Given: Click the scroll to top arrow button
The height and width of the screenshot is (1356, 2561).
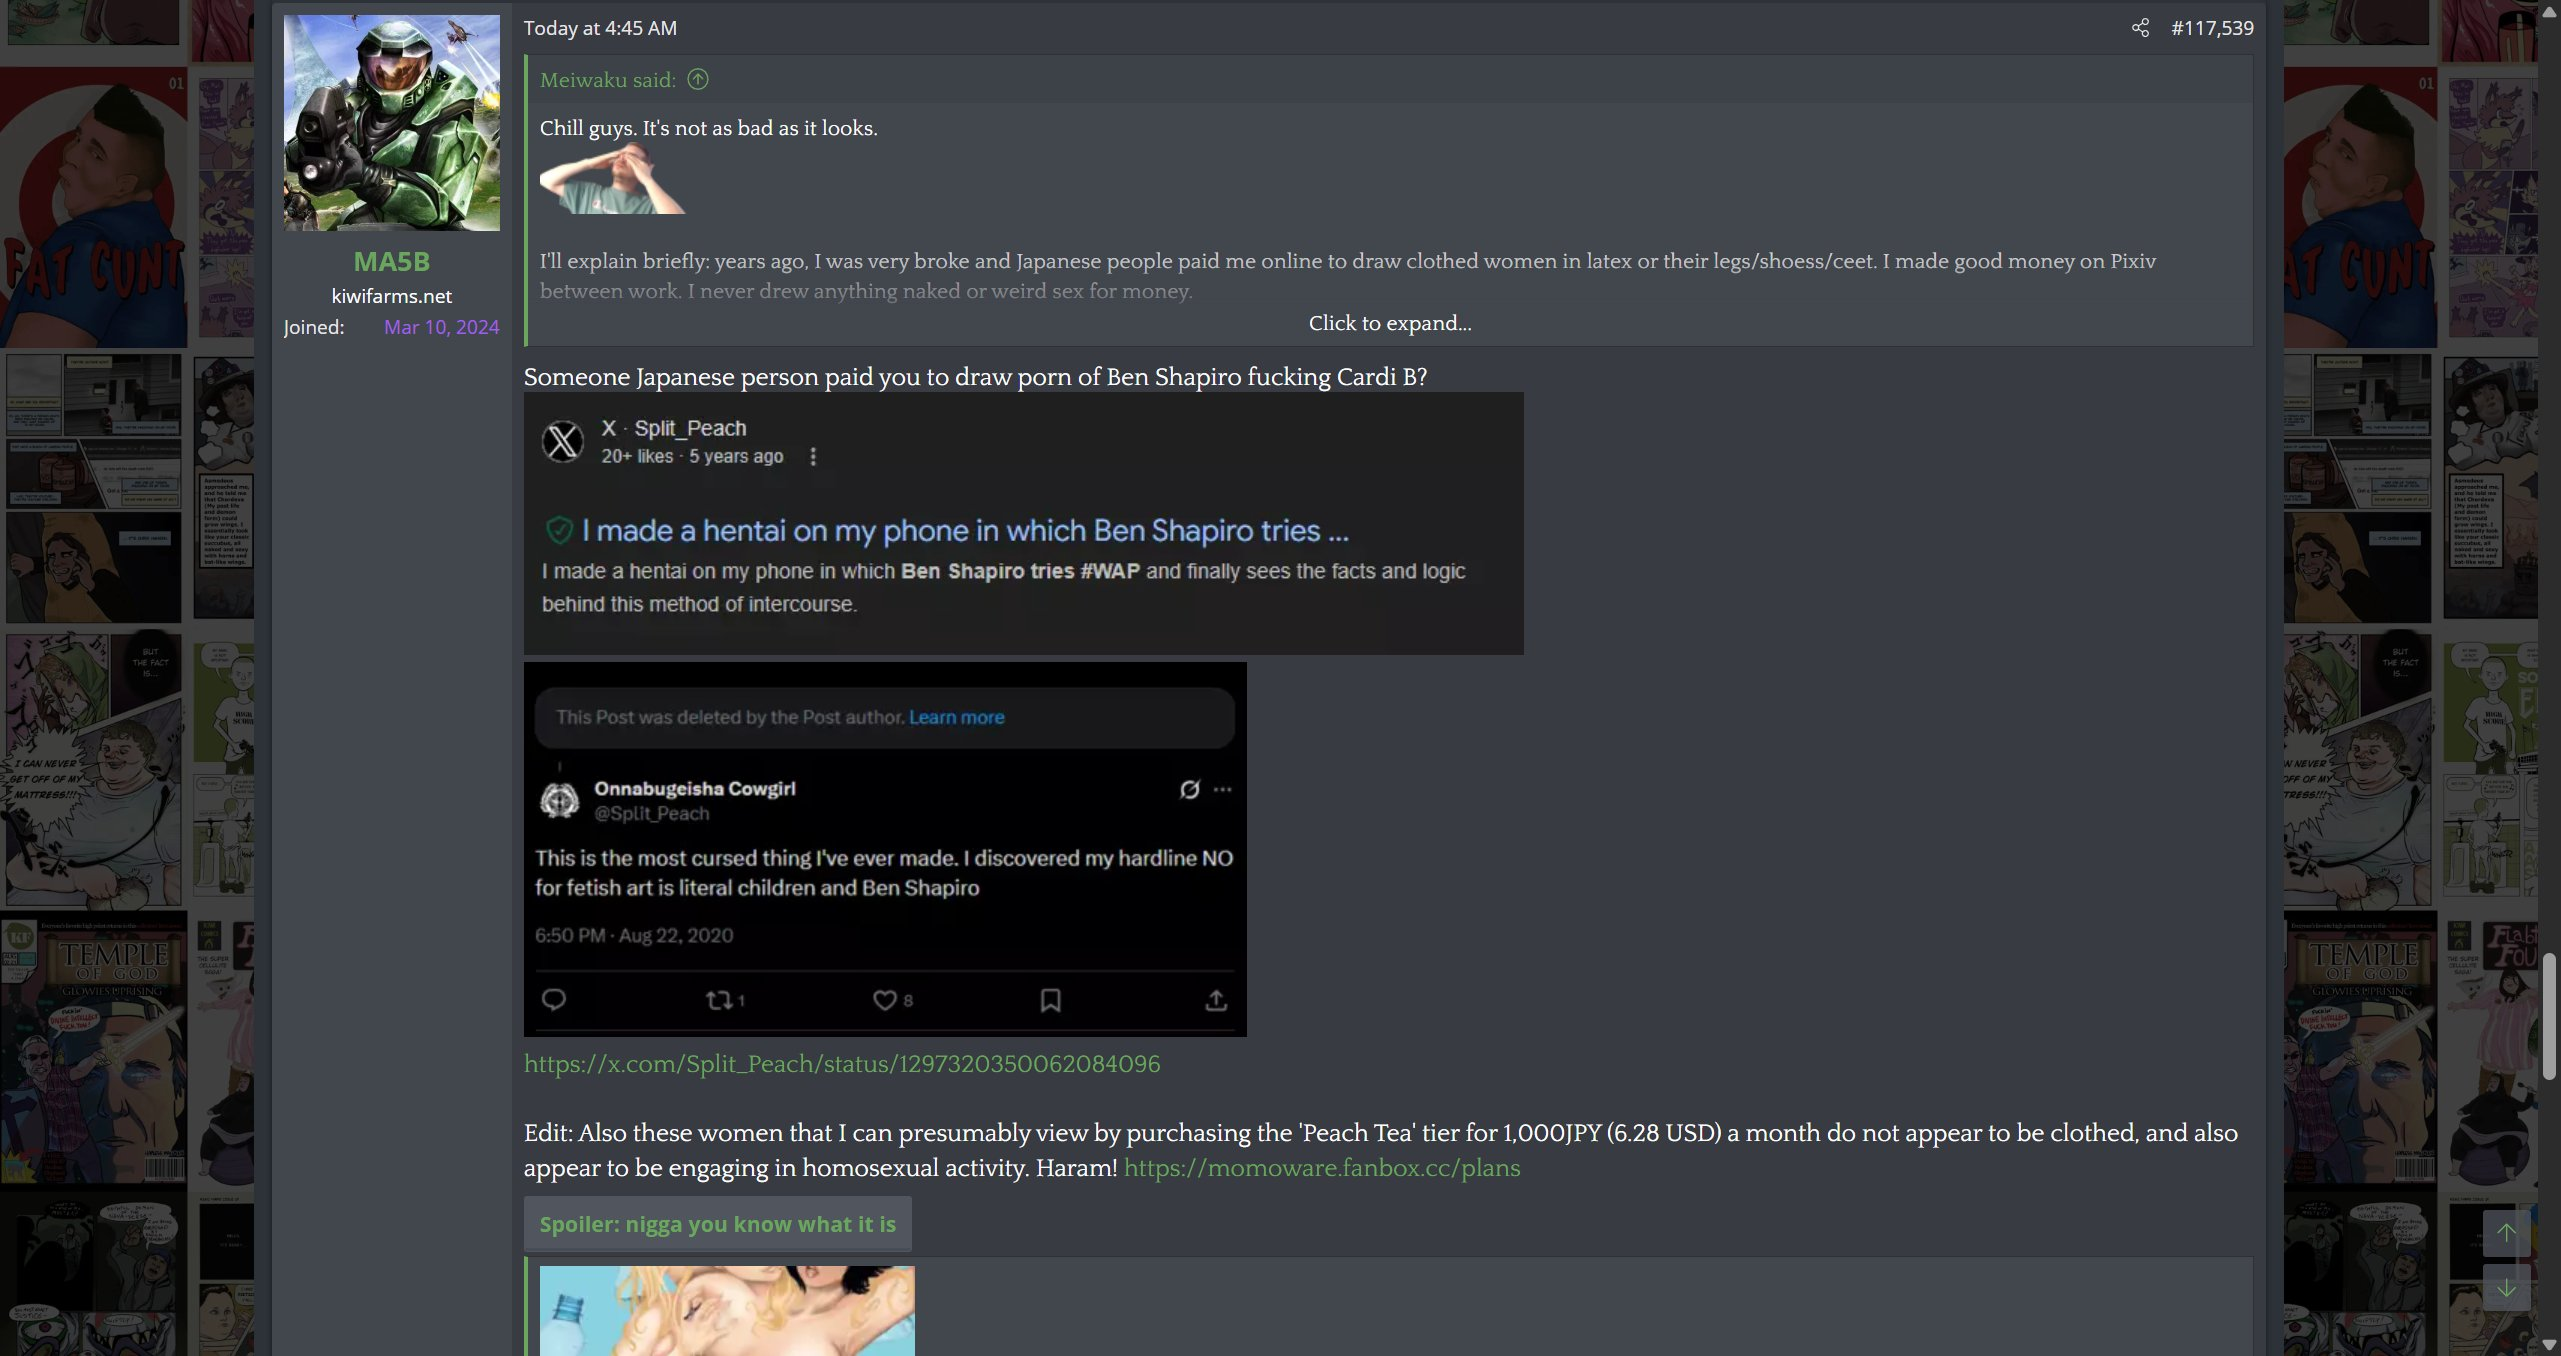Looking at the screenshot, I should tap(2506, 1233).
